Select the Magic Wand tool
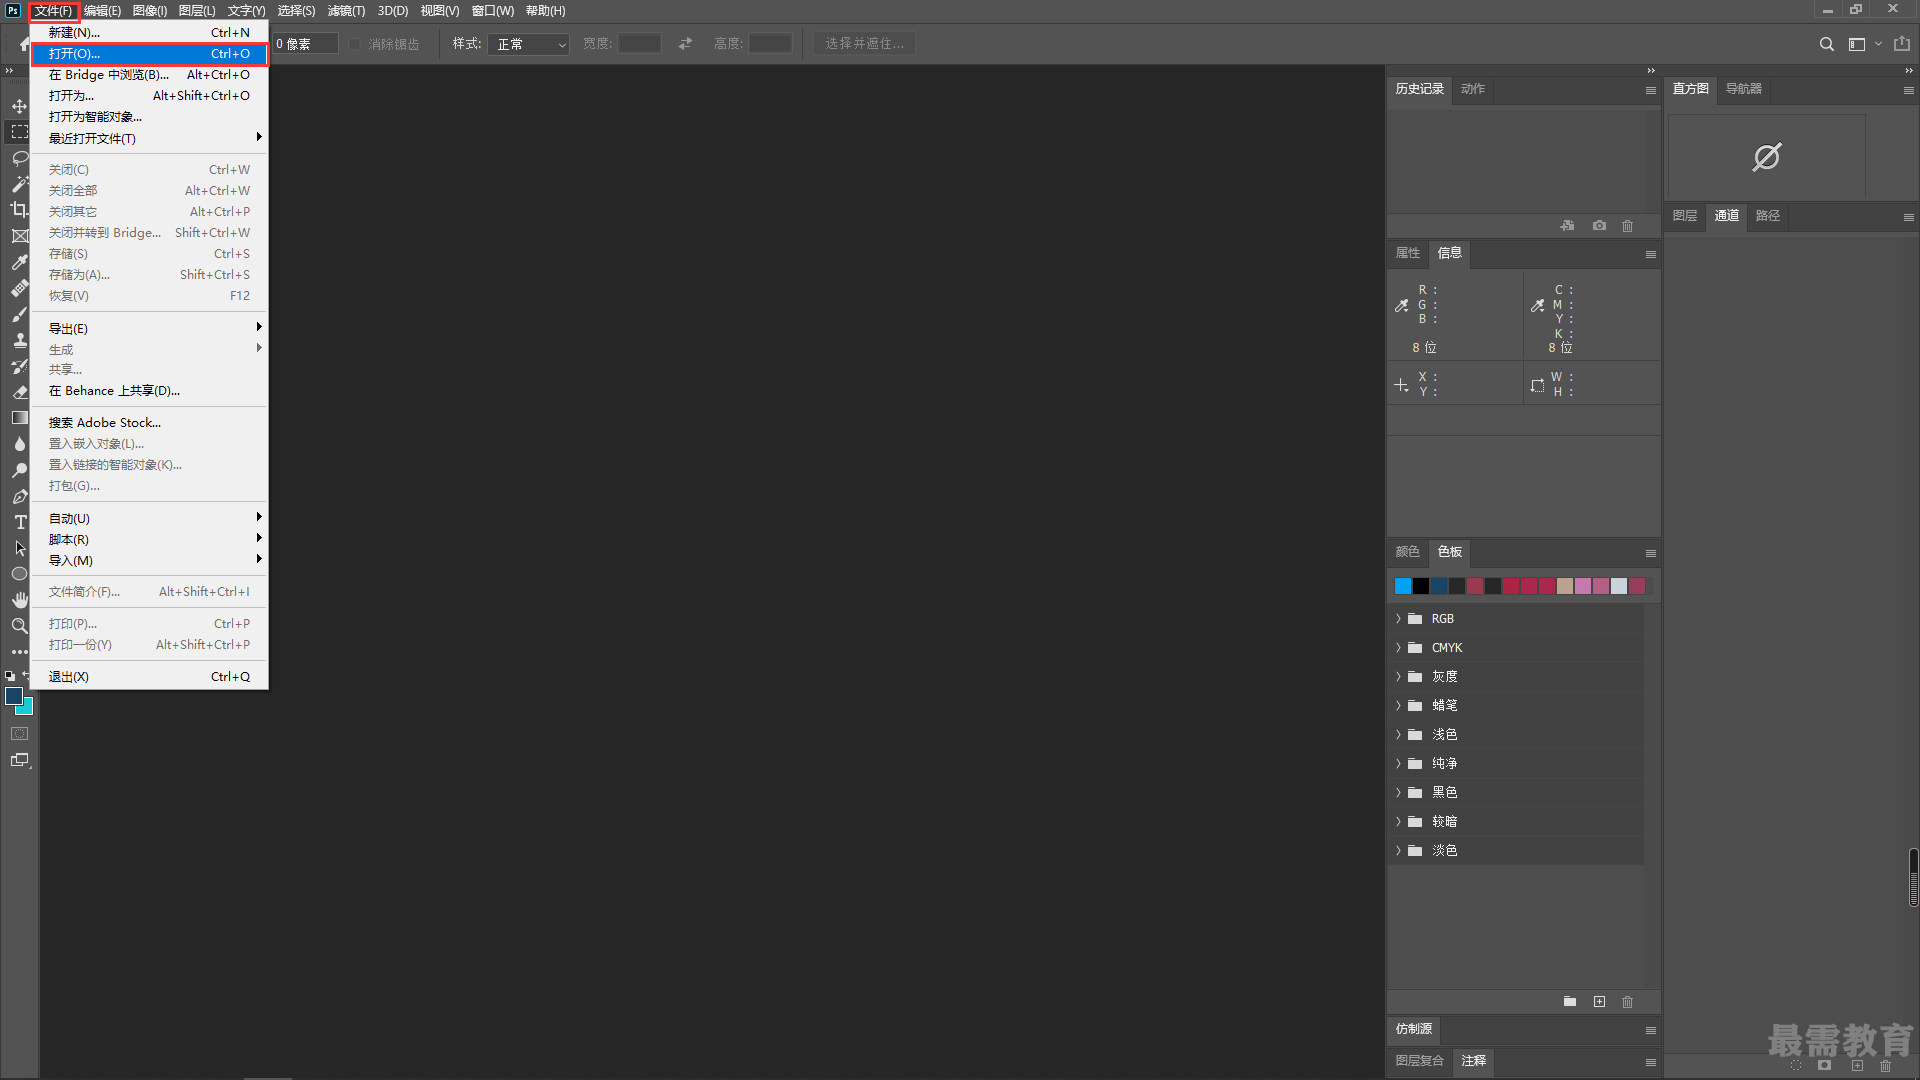Image resolution: width=1920 pixels, height=1080 pixels. pyautogui.click(x=19, y=184)
